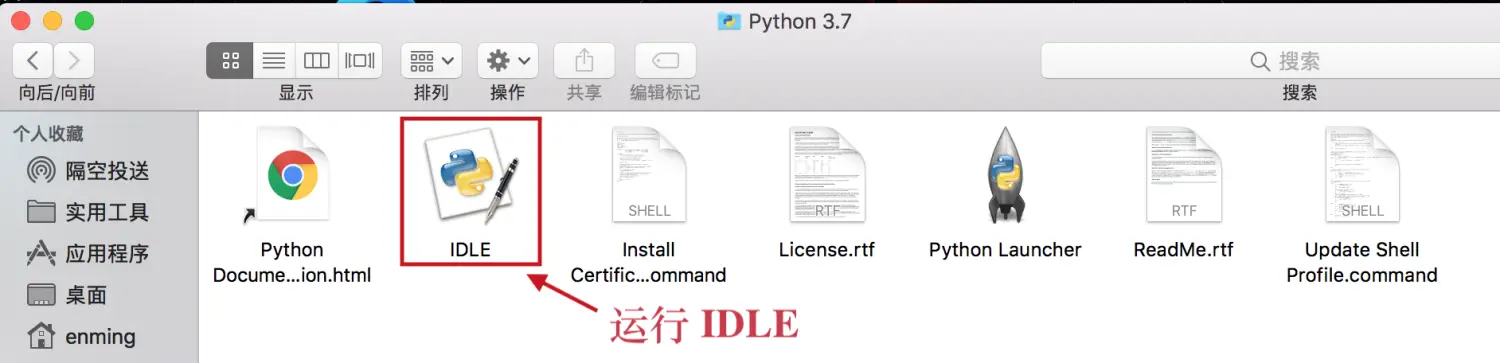
Task: Select the IDLE application icon
Action: pos(471,177)
